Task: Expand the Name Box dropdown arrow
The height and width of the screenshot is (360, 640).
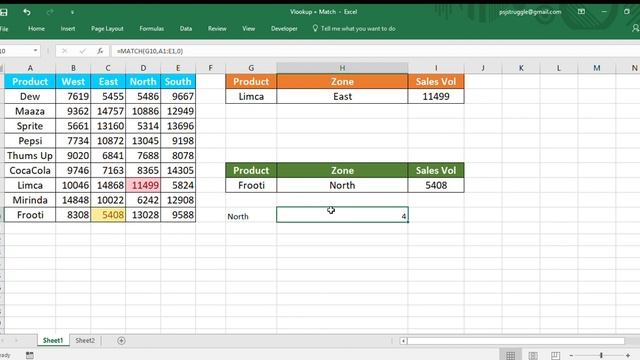Action: coord(36,51)
